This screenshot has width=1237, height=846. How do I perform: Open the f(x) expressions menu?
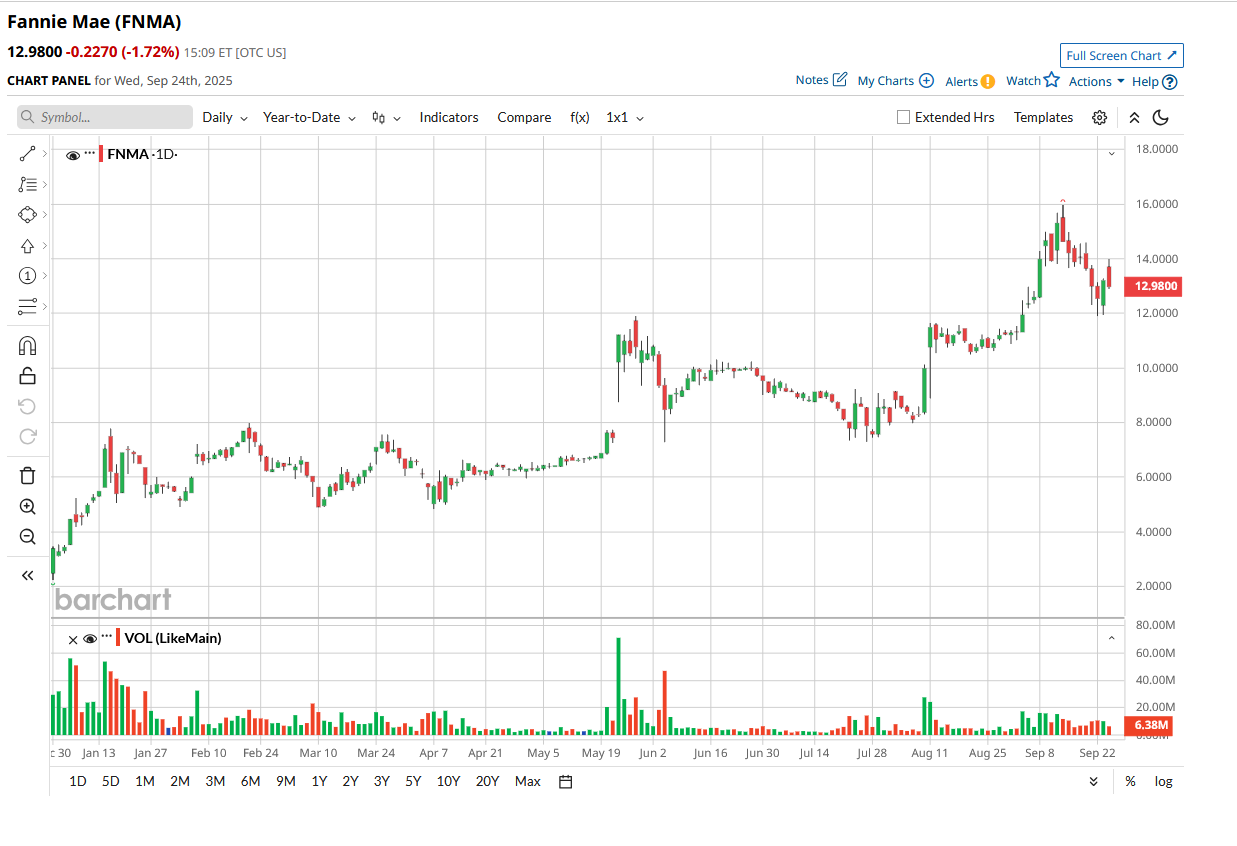coord(580,117)
